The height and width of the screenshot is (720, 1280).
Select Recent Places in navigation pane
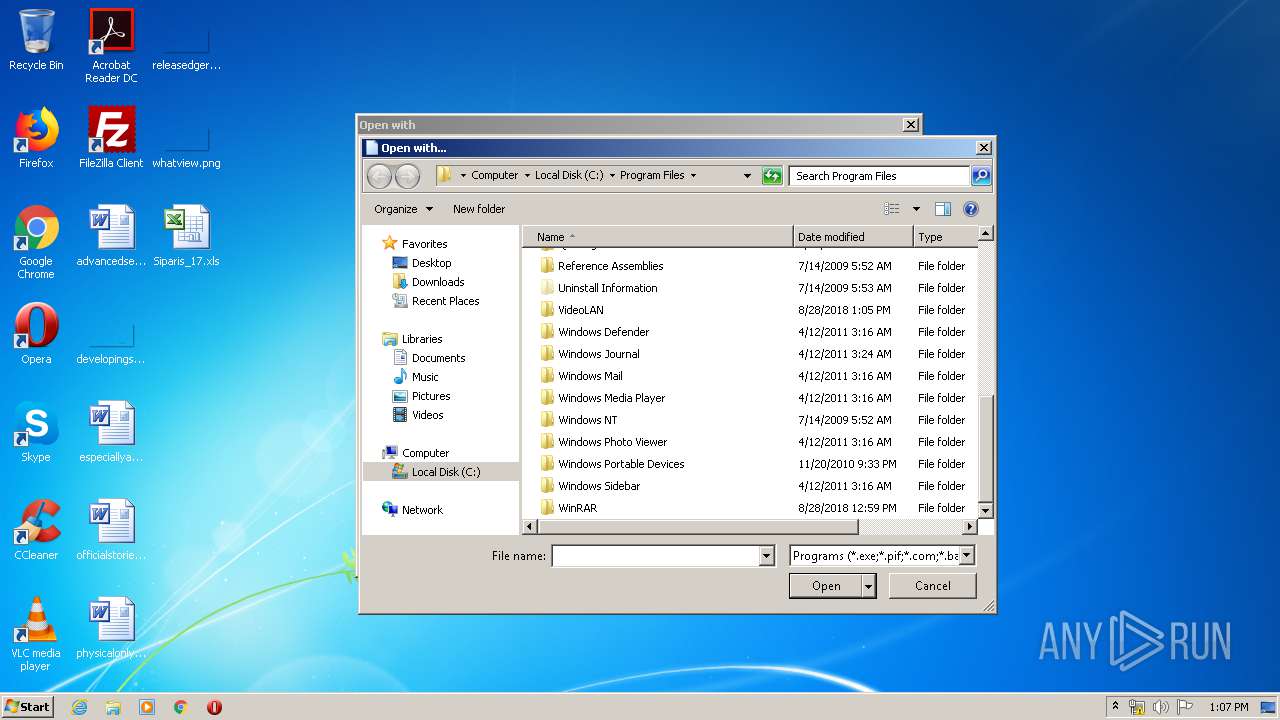(x=445, y=301)
